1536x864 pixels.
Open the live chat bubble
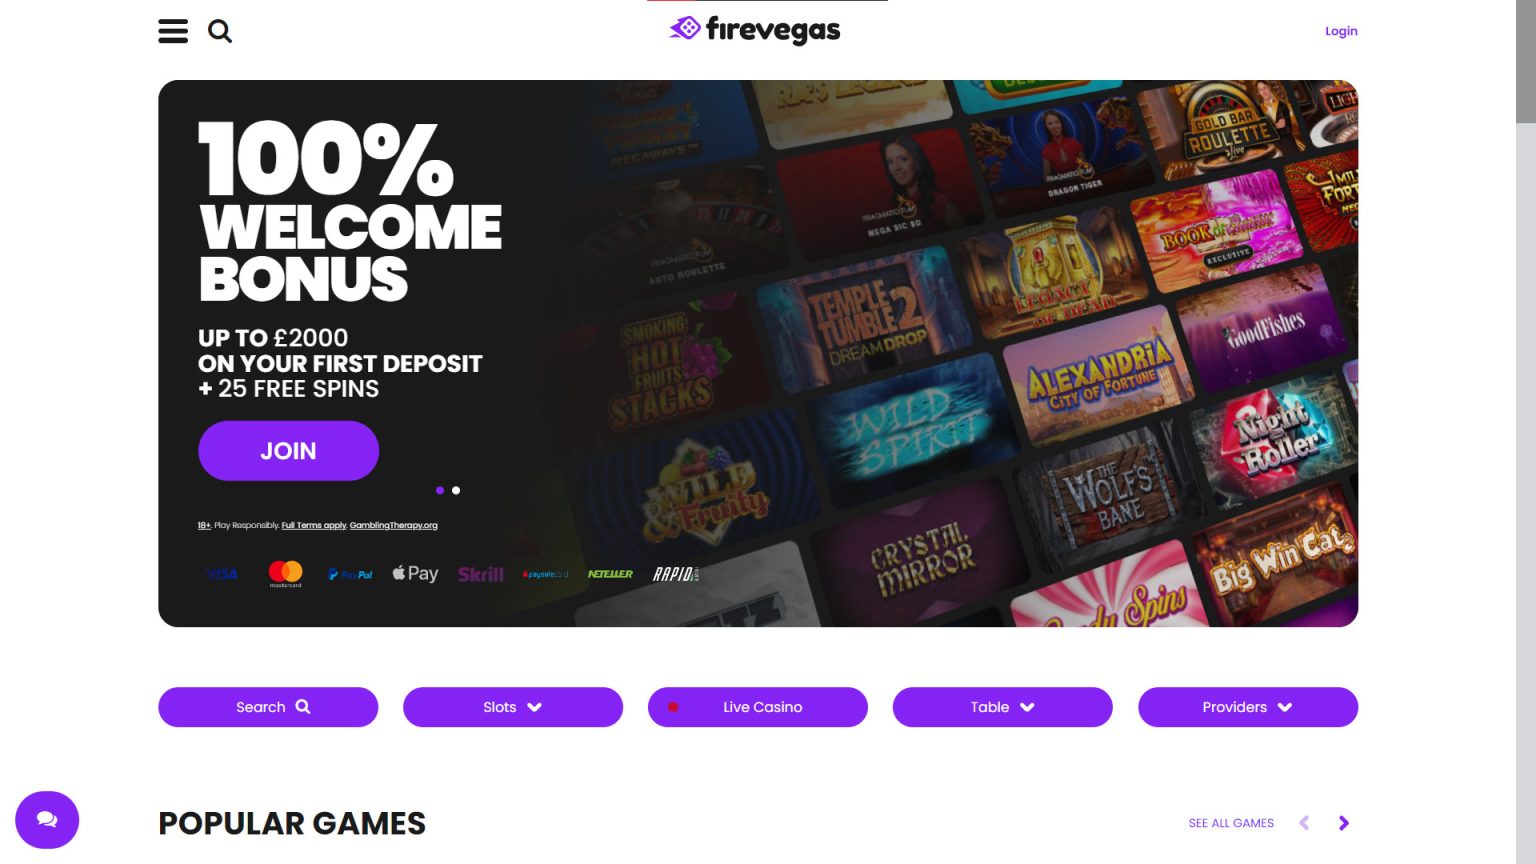pos(47,820)
